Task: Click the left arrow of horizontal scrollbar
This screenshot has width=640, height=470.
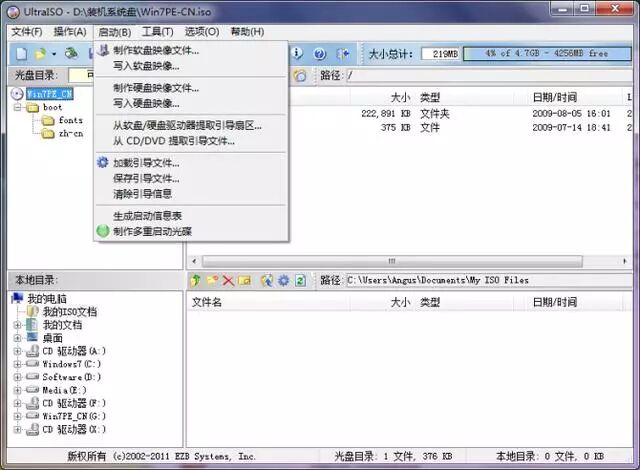Action: pos(194,261)
